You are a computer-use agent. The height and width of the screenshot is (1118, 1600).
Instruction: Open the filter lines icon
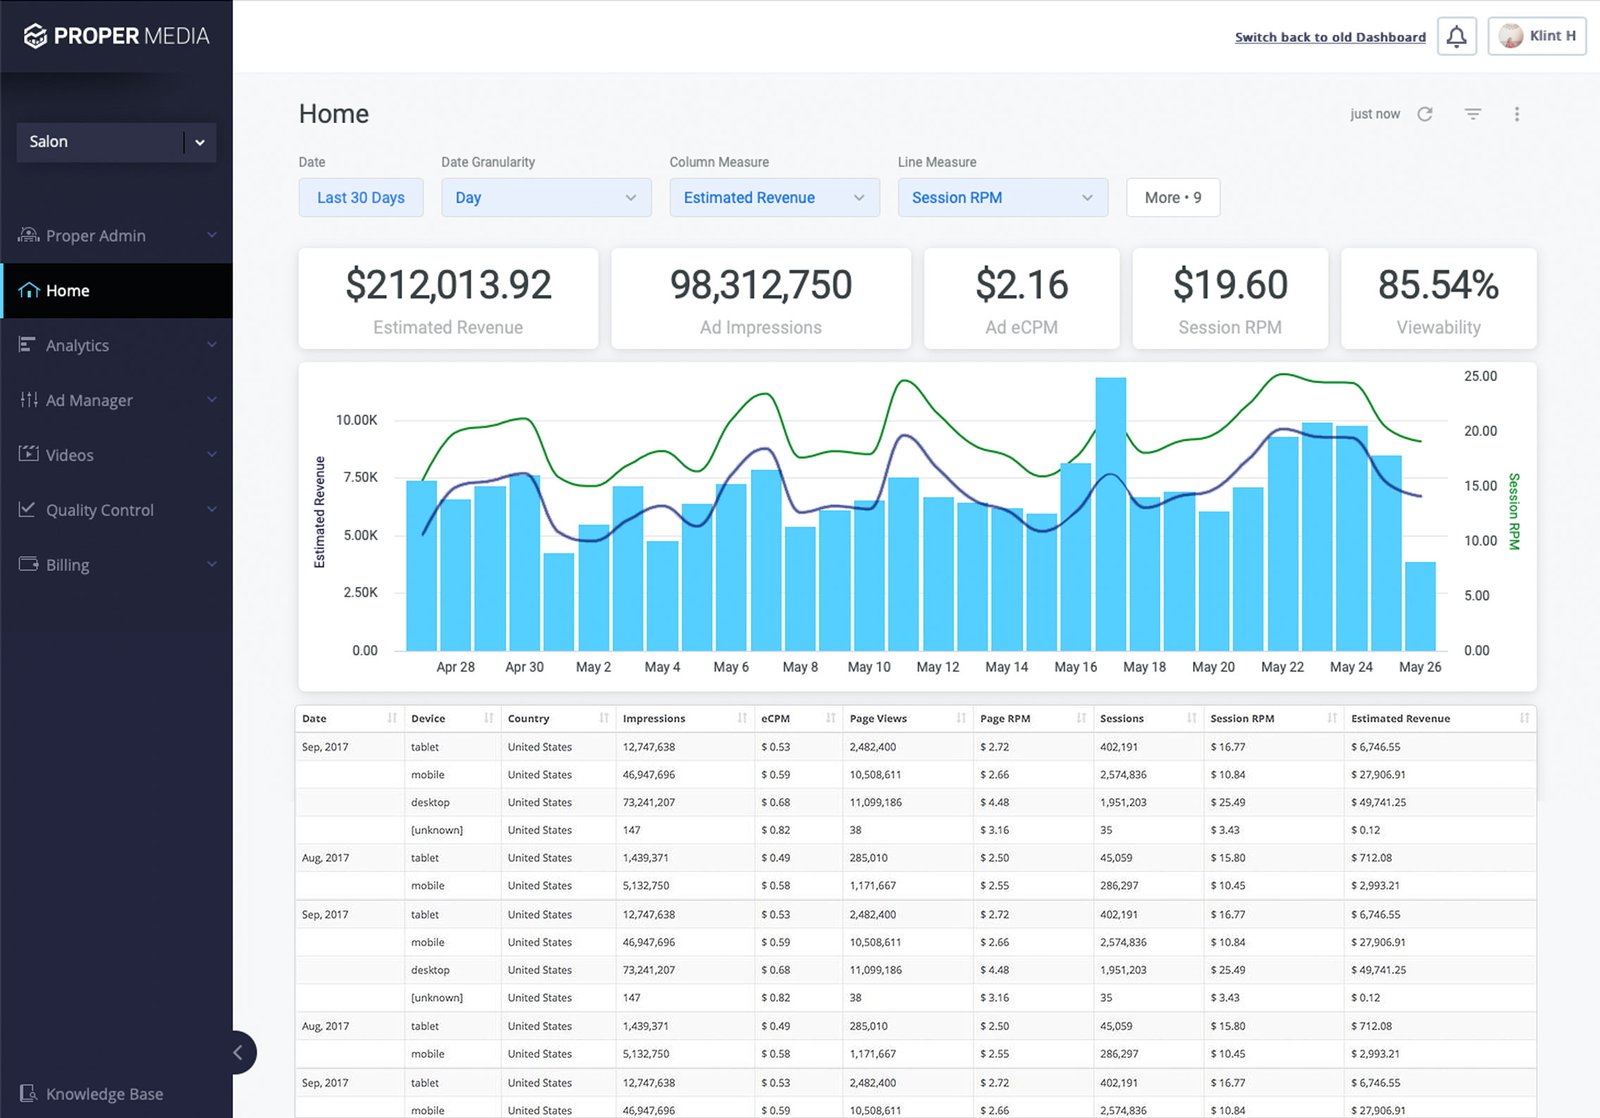[1472, 114]
